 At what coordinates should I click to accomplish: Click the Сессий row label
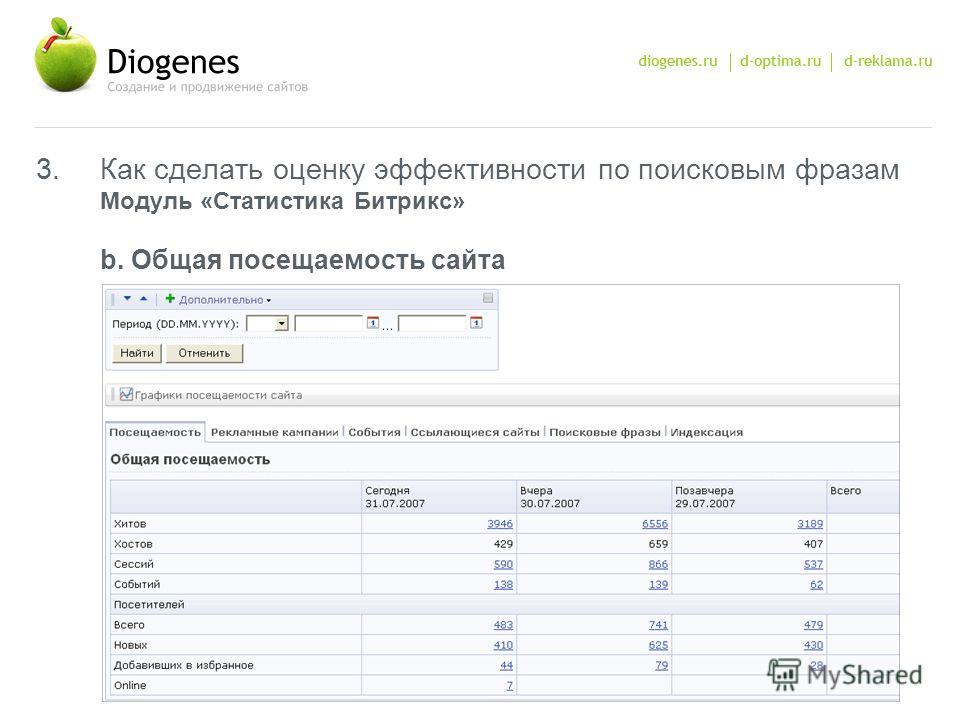click(x=133, y=564)
